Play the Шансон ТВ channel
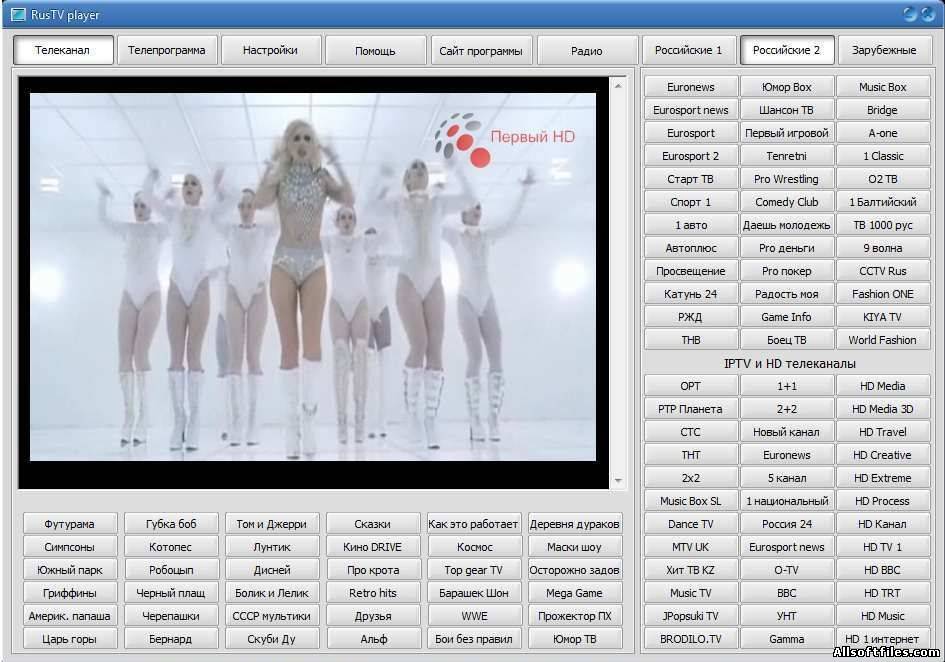The width and height of the screenshot is (945, 662). (786, 110)
